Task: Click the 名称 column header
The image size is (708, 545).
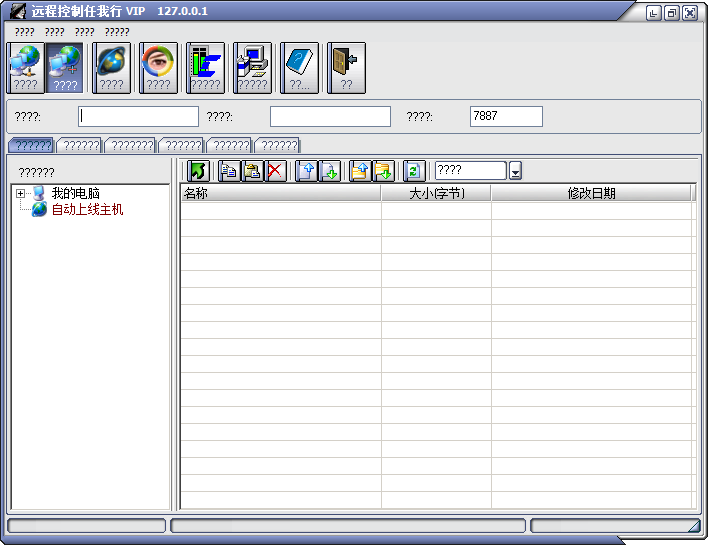Action: pos(280,194)
